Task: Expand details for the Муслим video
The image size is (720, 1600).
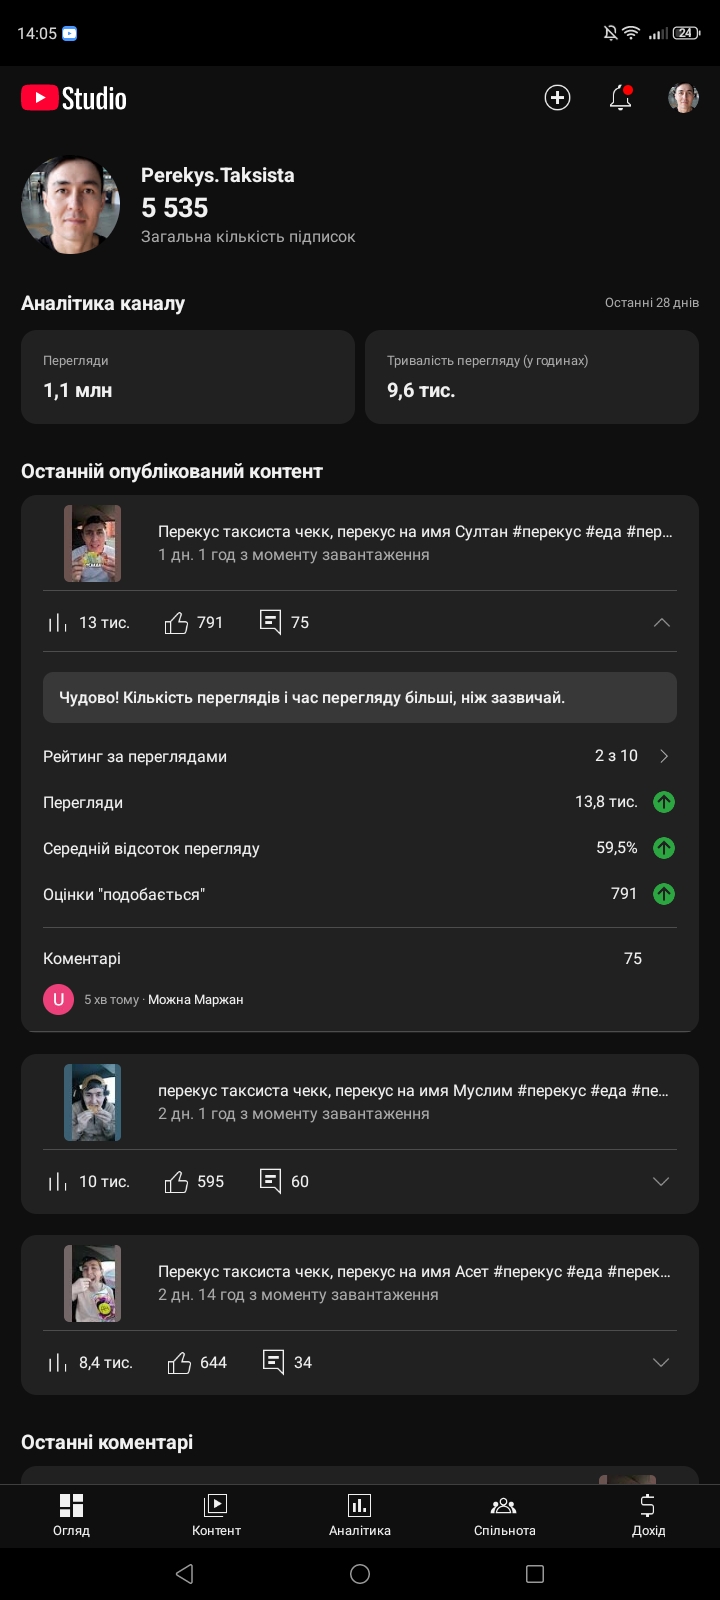Action: point(661,1181)
